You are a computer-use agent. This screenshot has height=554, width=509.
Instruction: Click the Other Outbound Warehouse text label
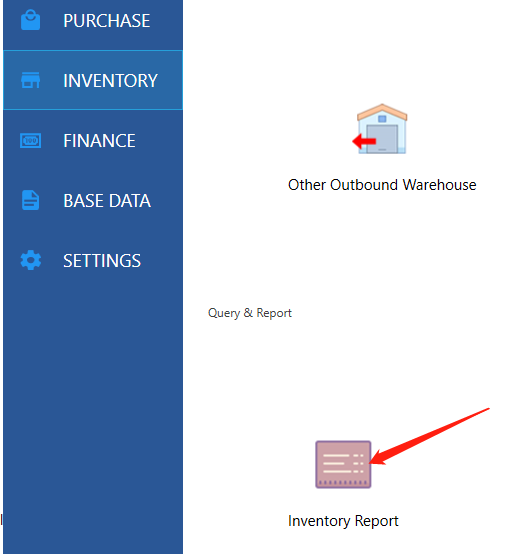382,185
